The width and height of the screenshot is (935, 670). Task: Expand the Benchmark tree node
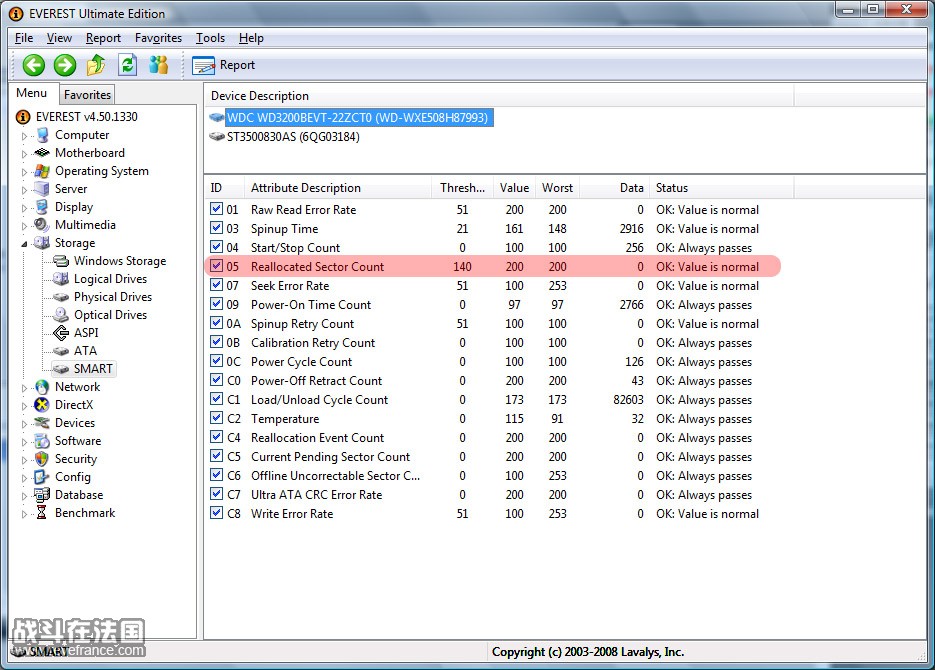tap(24, 513)
